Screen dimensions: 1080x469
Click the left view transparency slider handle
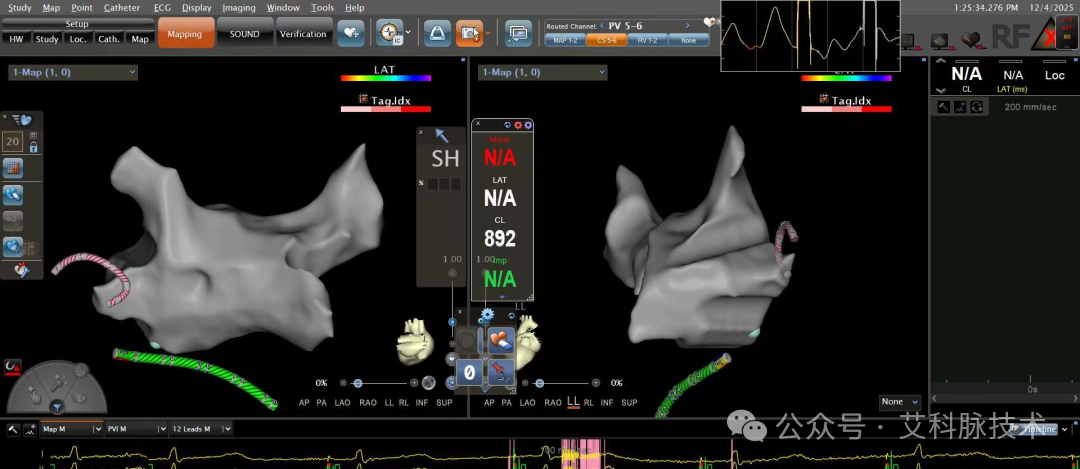pos(357,383)
